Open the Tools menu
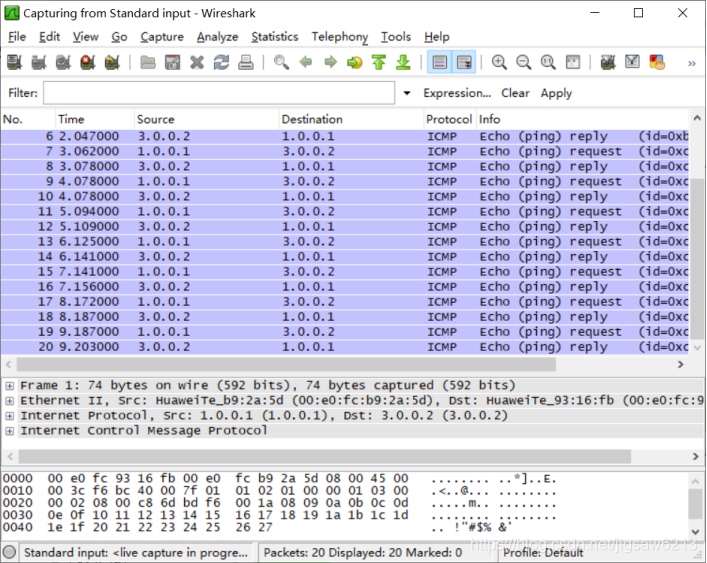This screenshot has width=707, height=563. click(x=396, y=37)
